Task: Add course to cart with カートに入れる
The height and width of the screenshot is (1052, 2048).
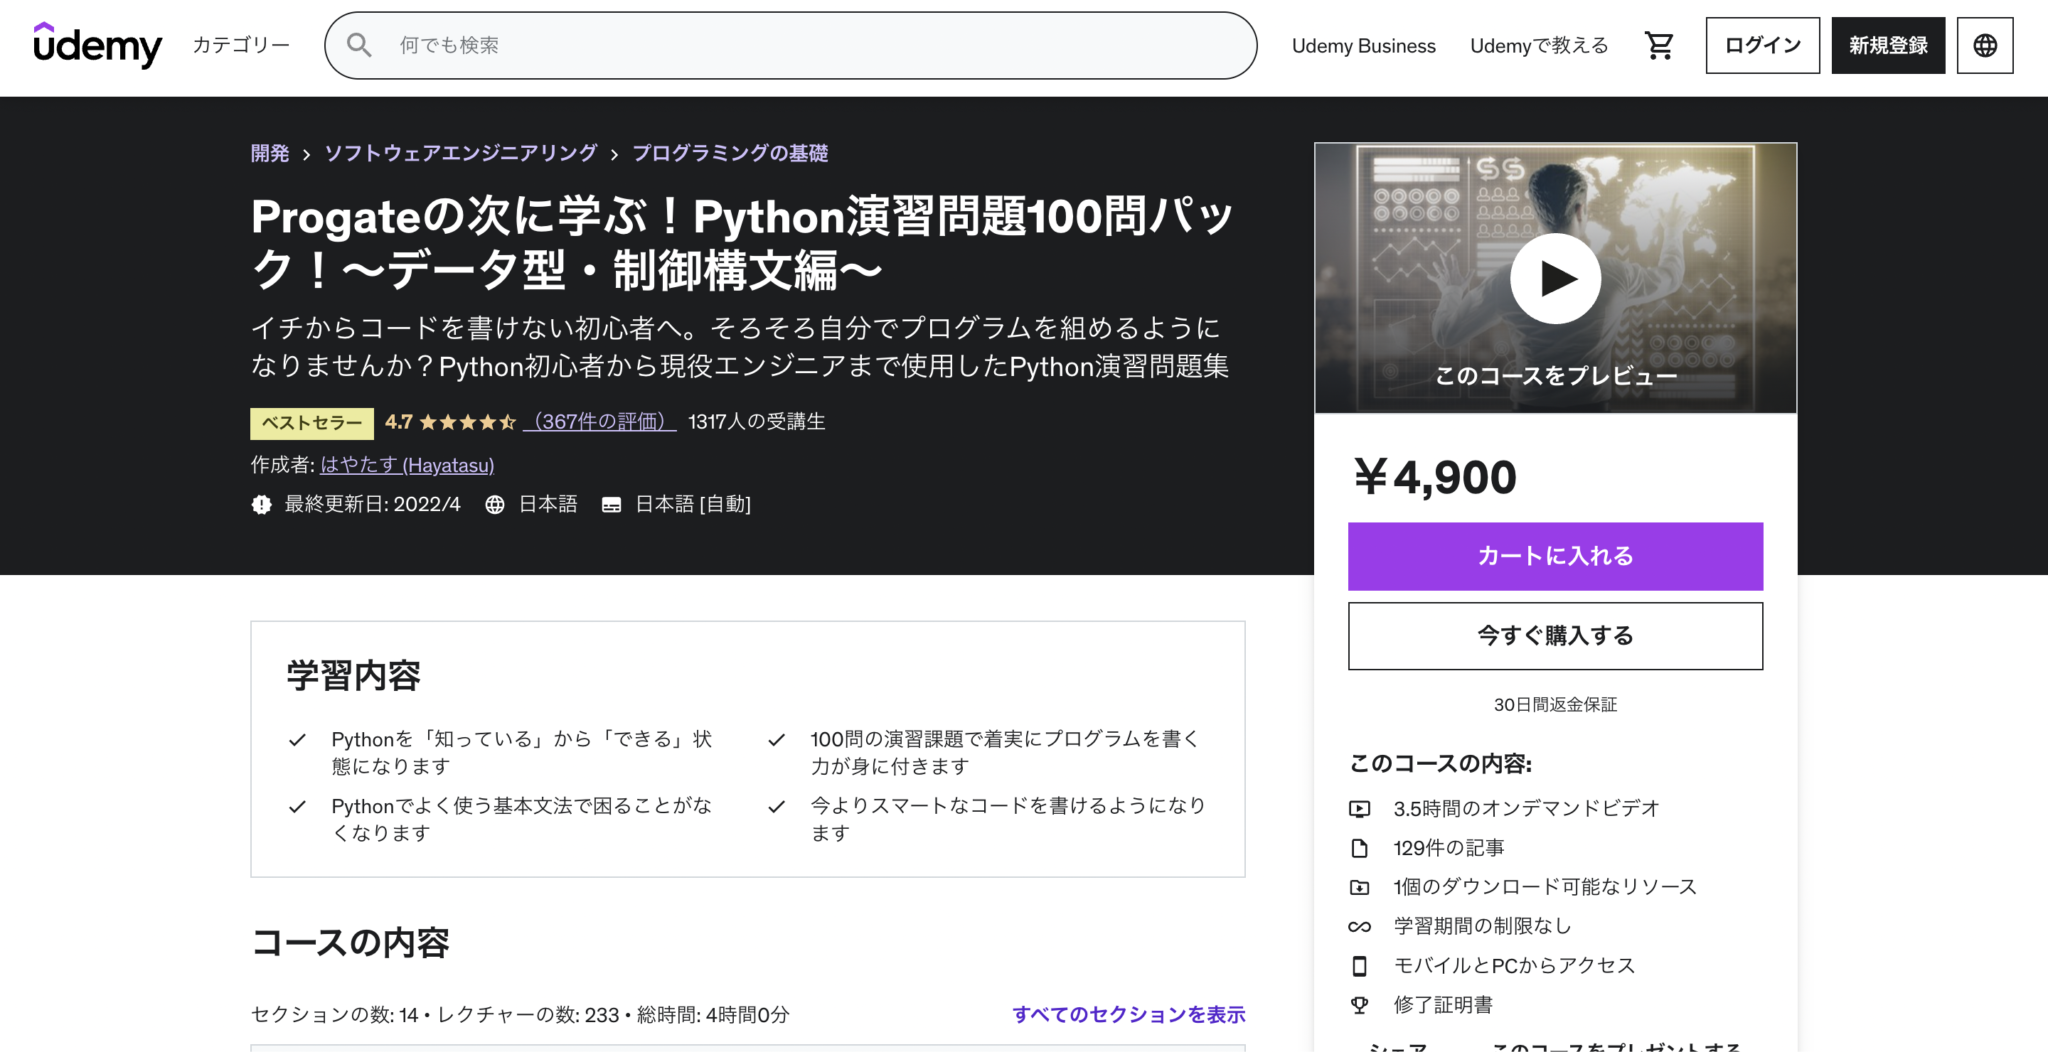Action: [x=1555, y=556]
